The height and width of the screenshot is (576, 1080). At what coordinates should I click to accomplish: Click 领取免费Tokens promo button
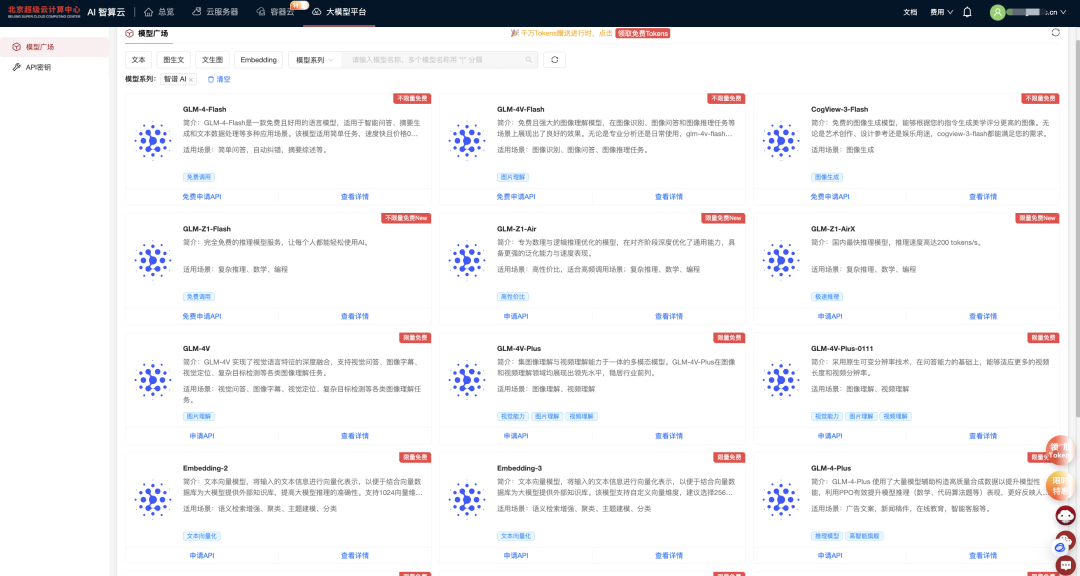pyautogui.click(x=643, y=33)
